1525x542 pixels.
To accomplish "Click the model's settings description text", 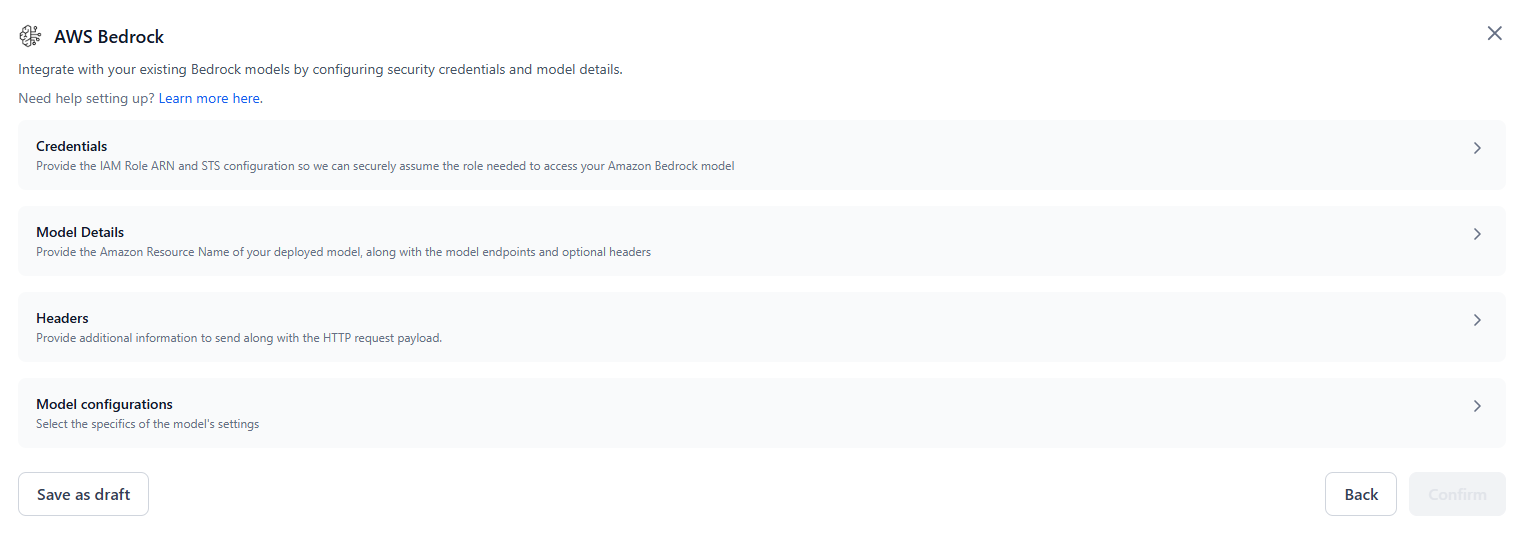I will tap(147, 424).
